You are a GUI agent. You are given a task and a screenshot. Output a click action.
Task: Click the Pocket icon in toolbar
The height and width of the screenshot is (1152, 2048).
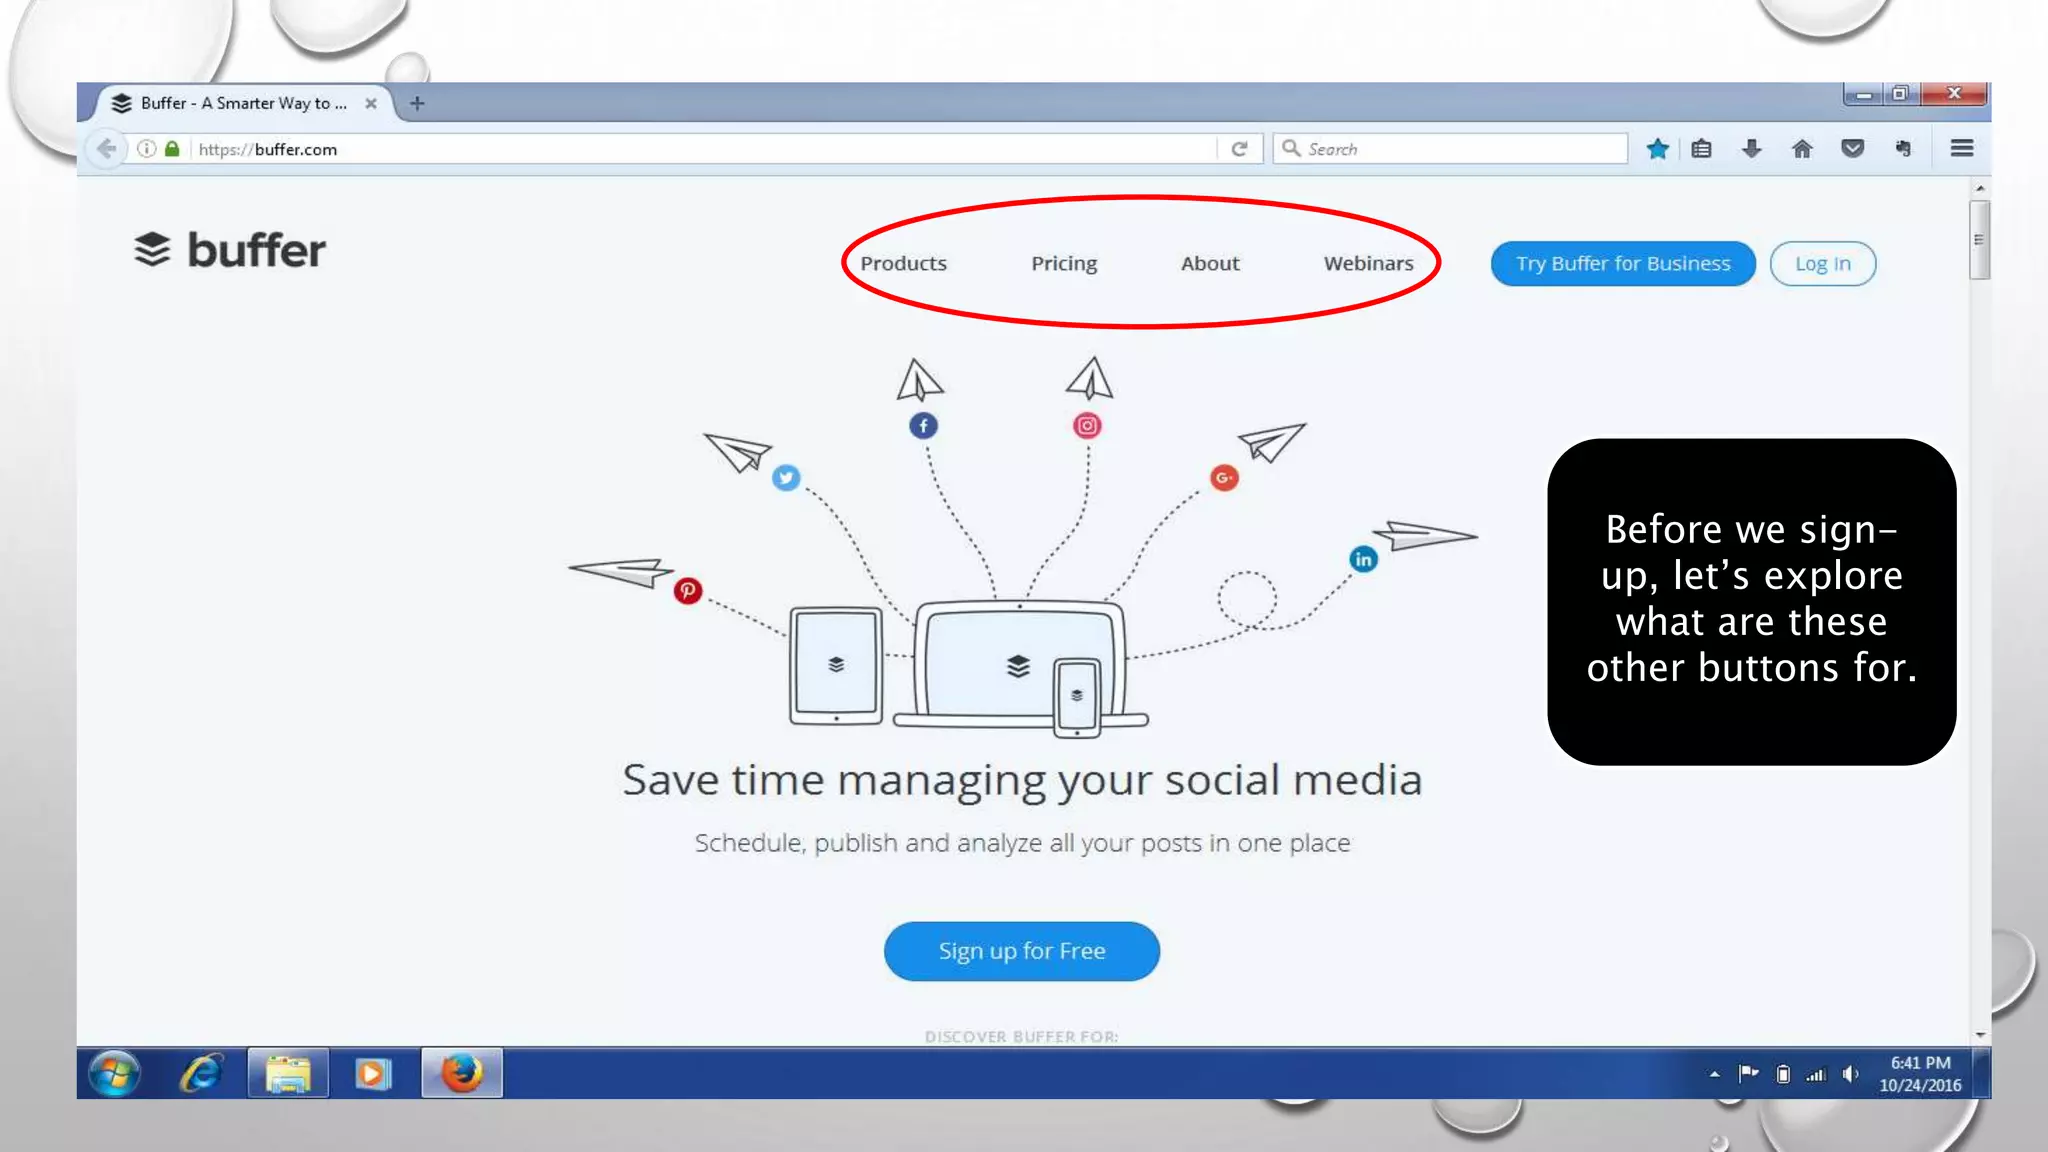tap(1852, 149)
